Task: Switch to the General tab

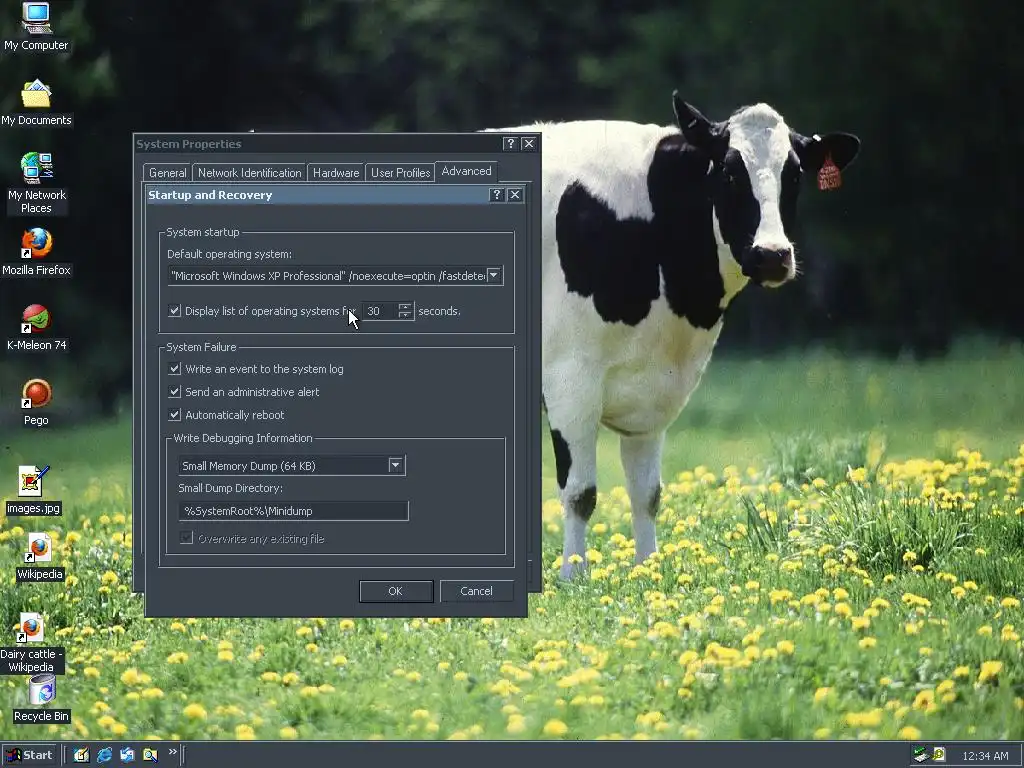Action: pyautogui.click(x=167, y=173)
